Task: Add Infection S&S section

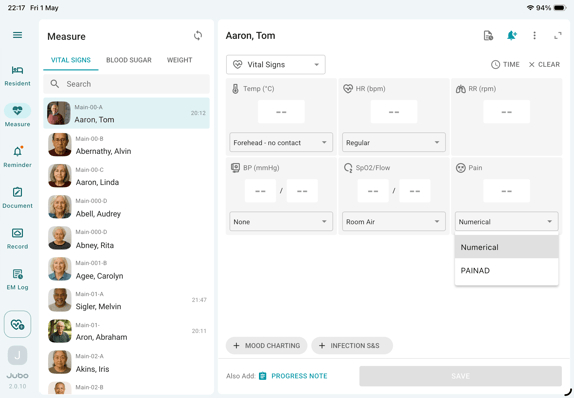Action: (x=352, y=346)
